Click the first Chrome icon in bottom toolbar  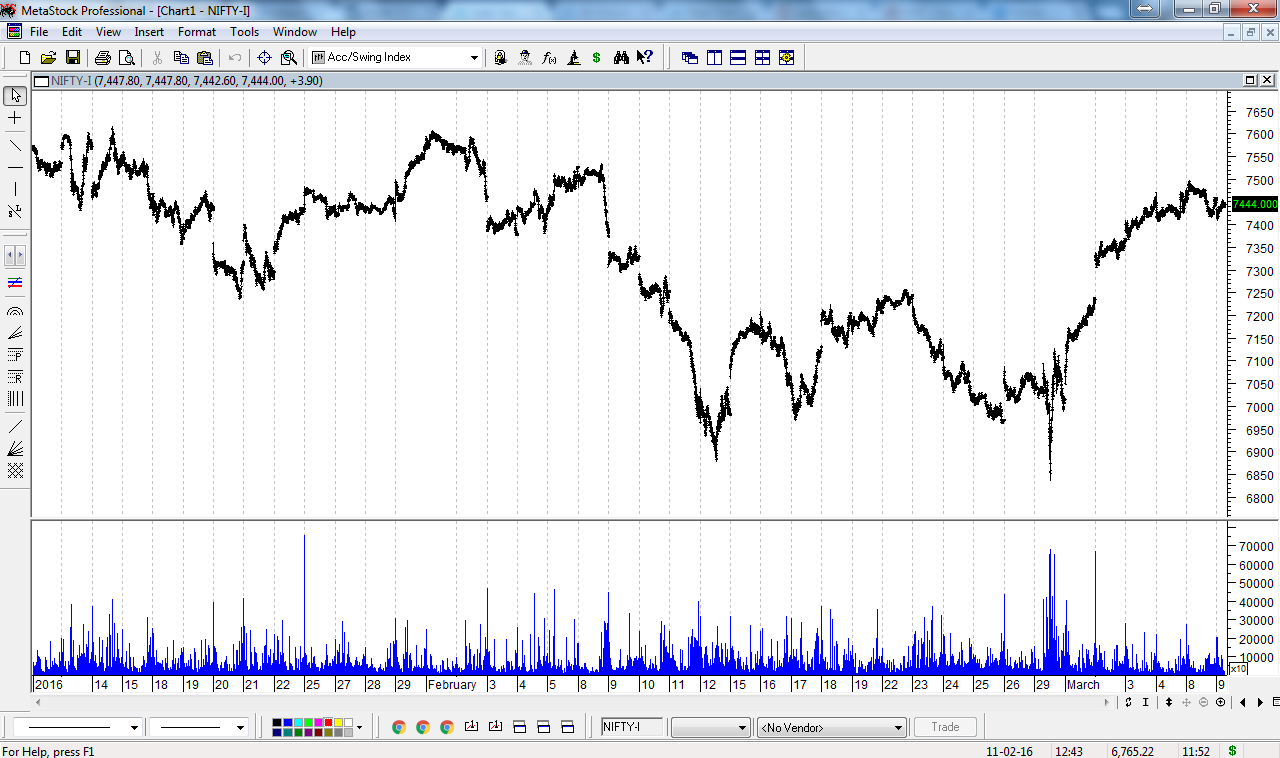click(399, 728)
